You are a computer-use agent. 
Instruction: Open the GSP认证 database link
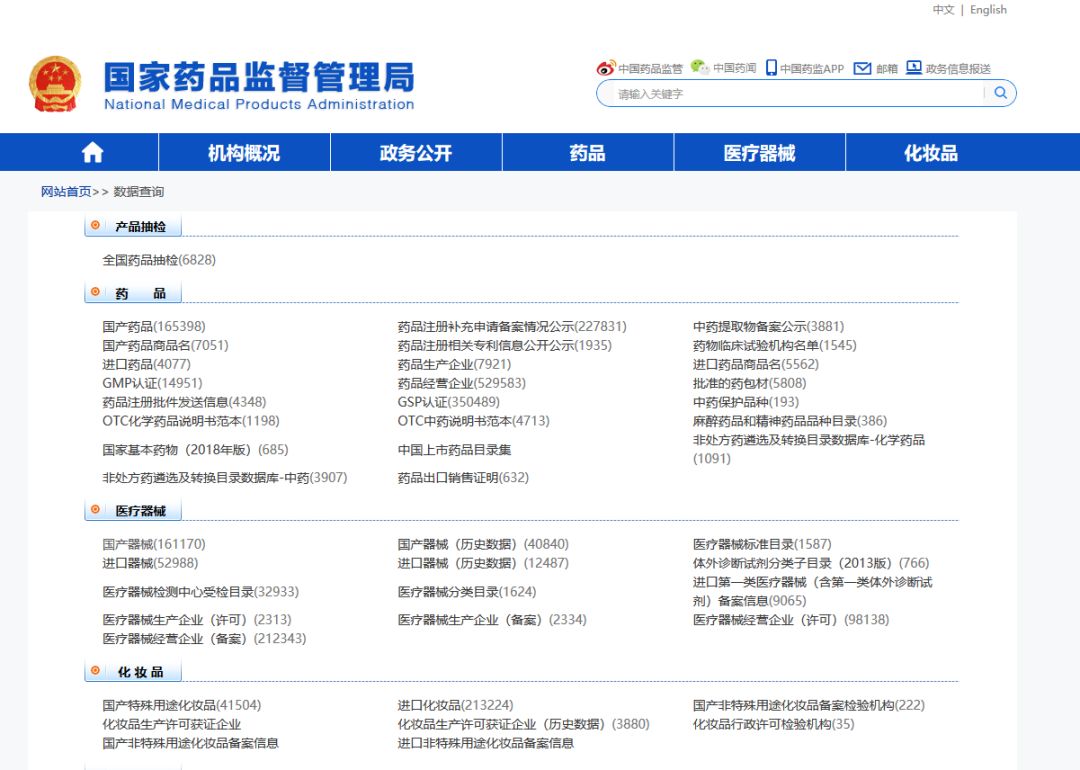[448, 402]
